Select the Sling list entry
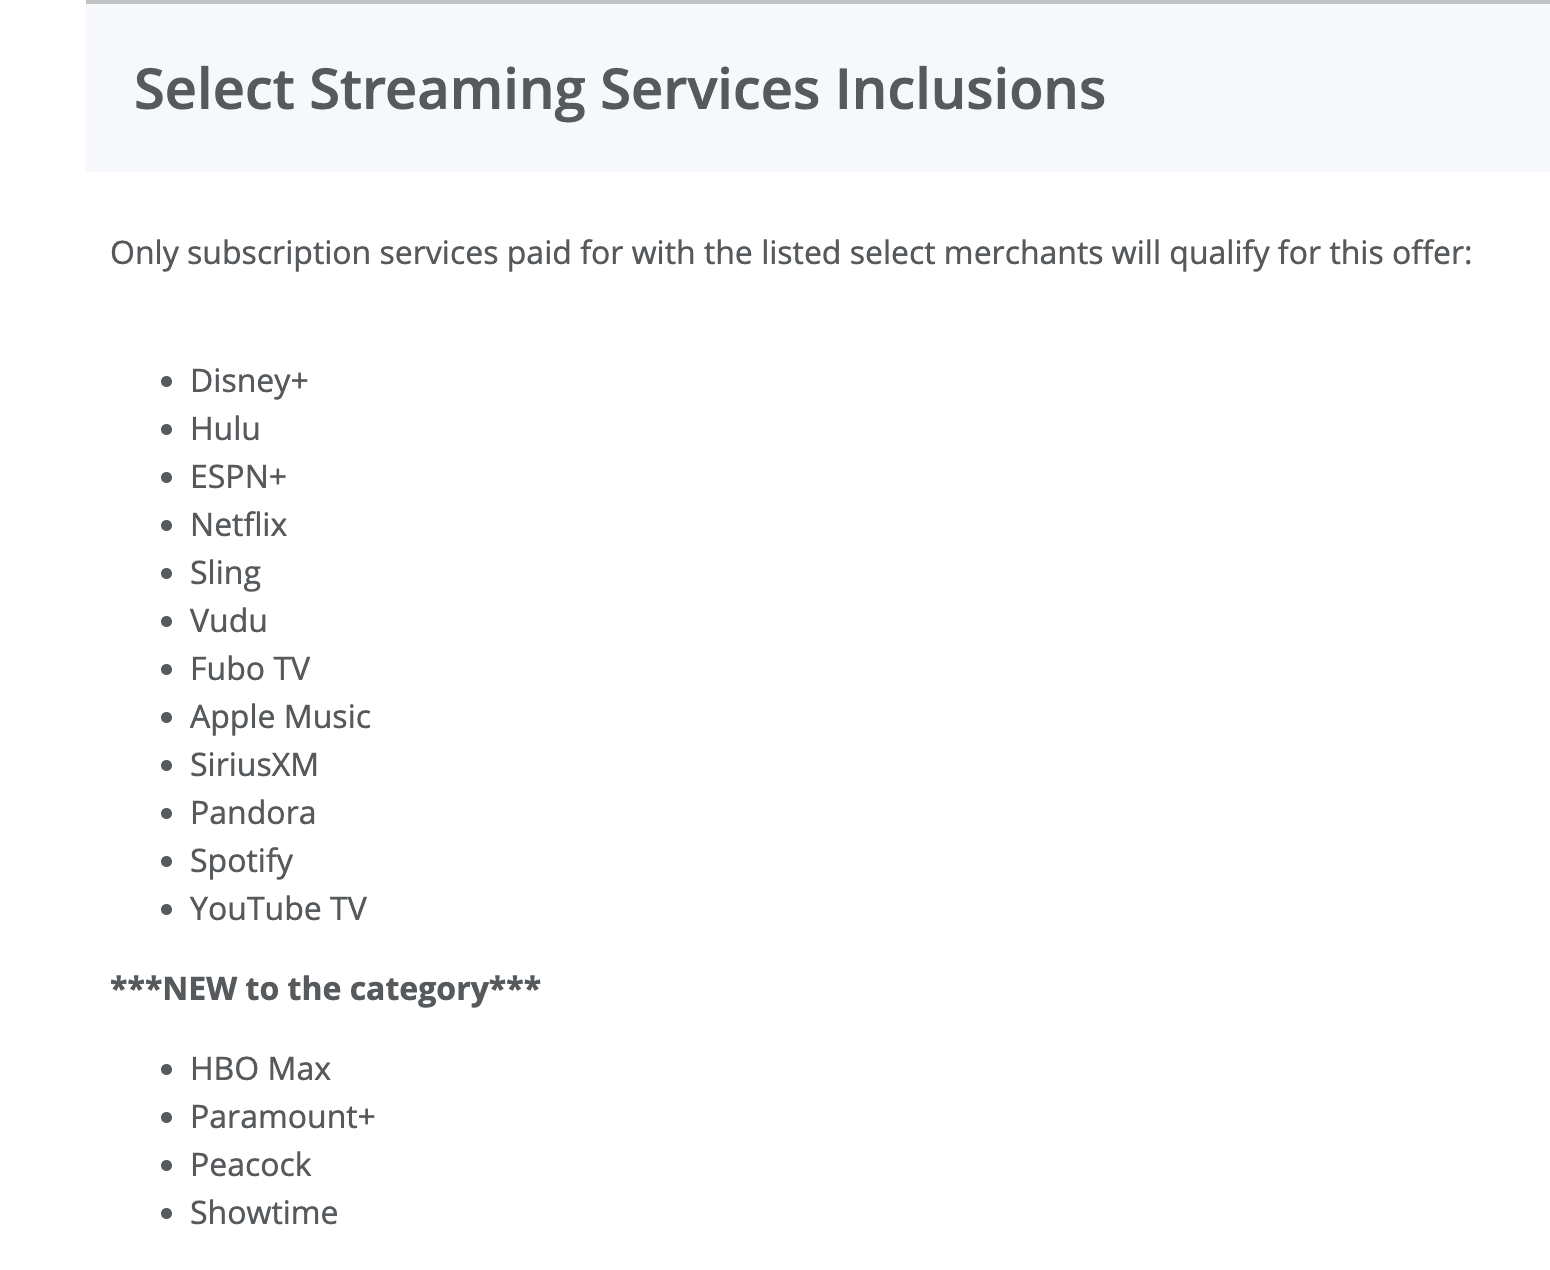 225,573
